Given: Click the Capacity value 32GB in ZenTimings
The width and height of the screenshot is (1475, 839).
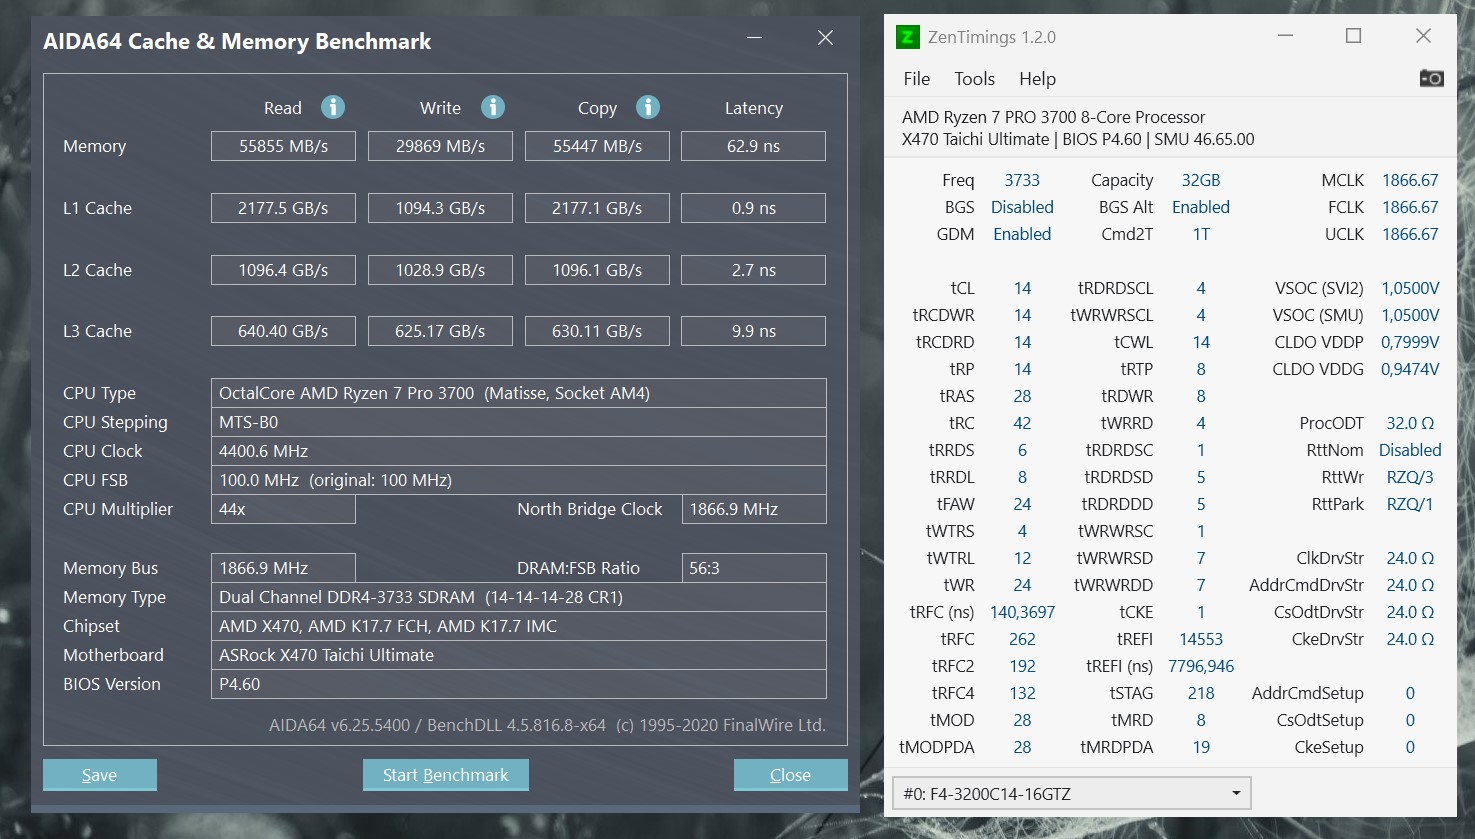Looking at the screenshot, I should coord(1201,180).
